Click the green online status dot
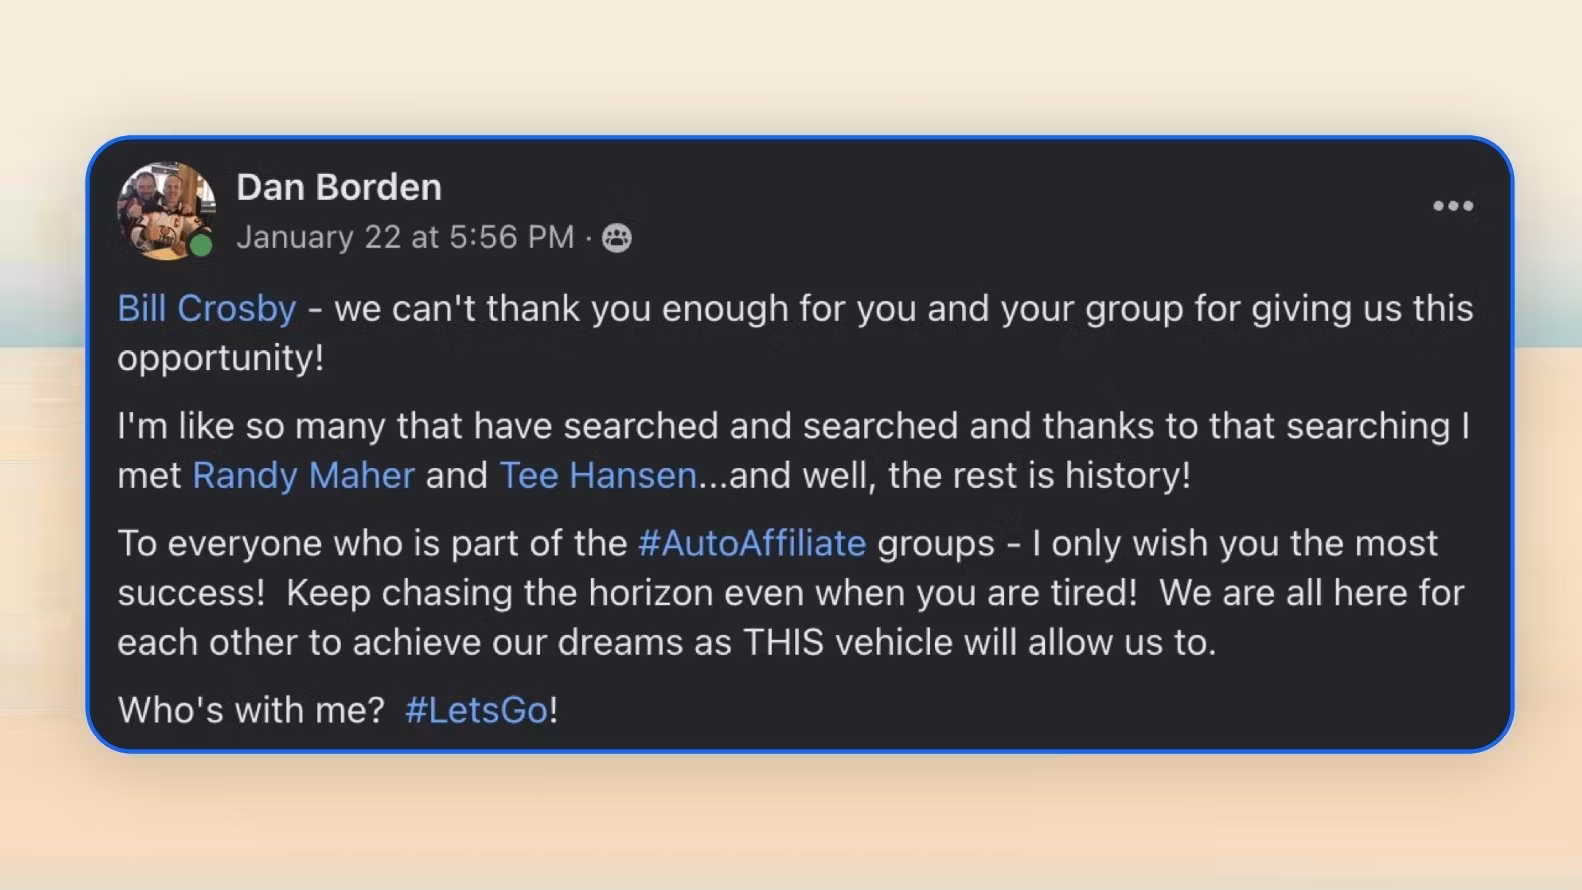 tap(201, 245)
